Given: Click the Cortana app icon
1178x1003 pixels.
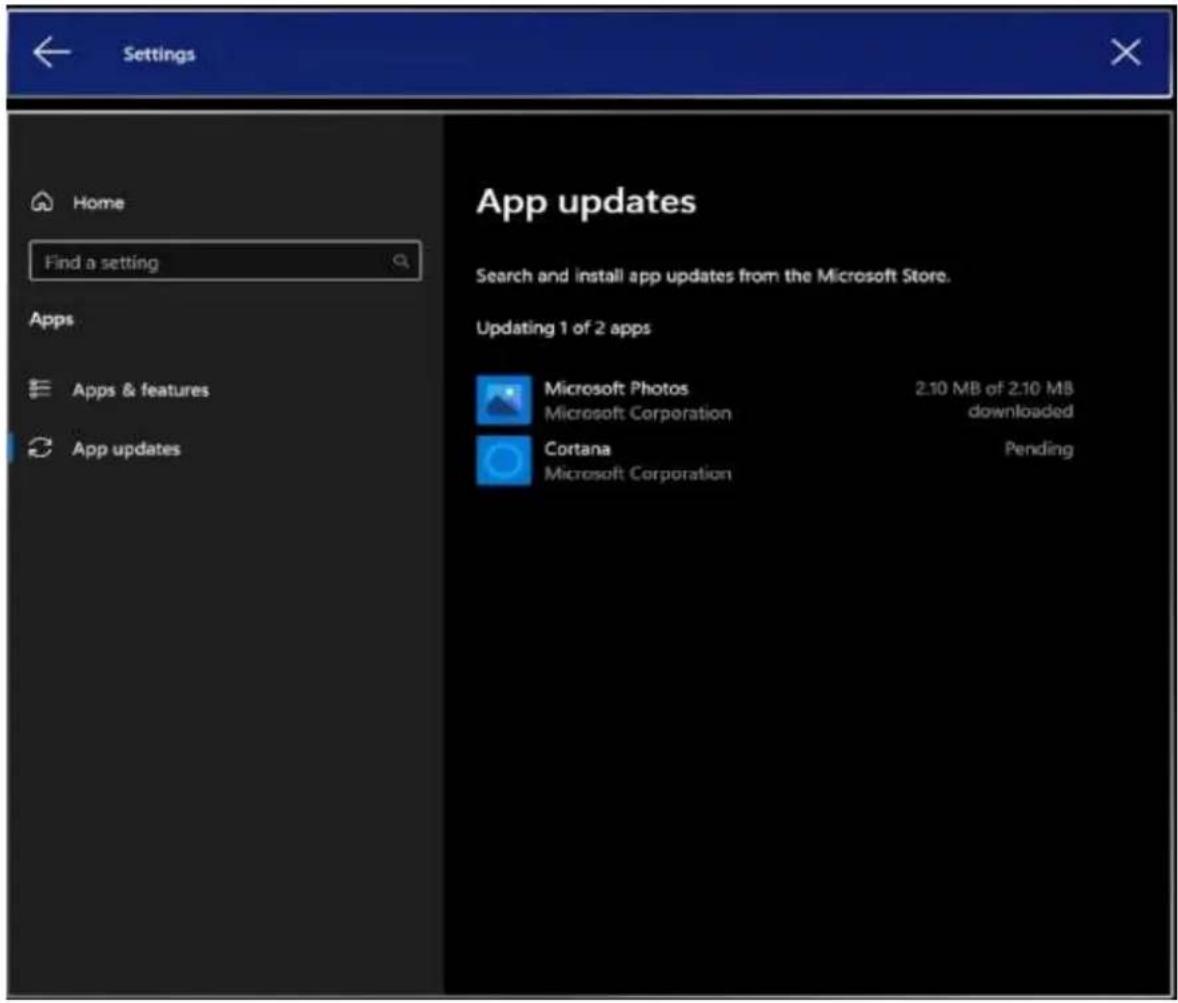Looking at the screenshot, I should 503,461.
